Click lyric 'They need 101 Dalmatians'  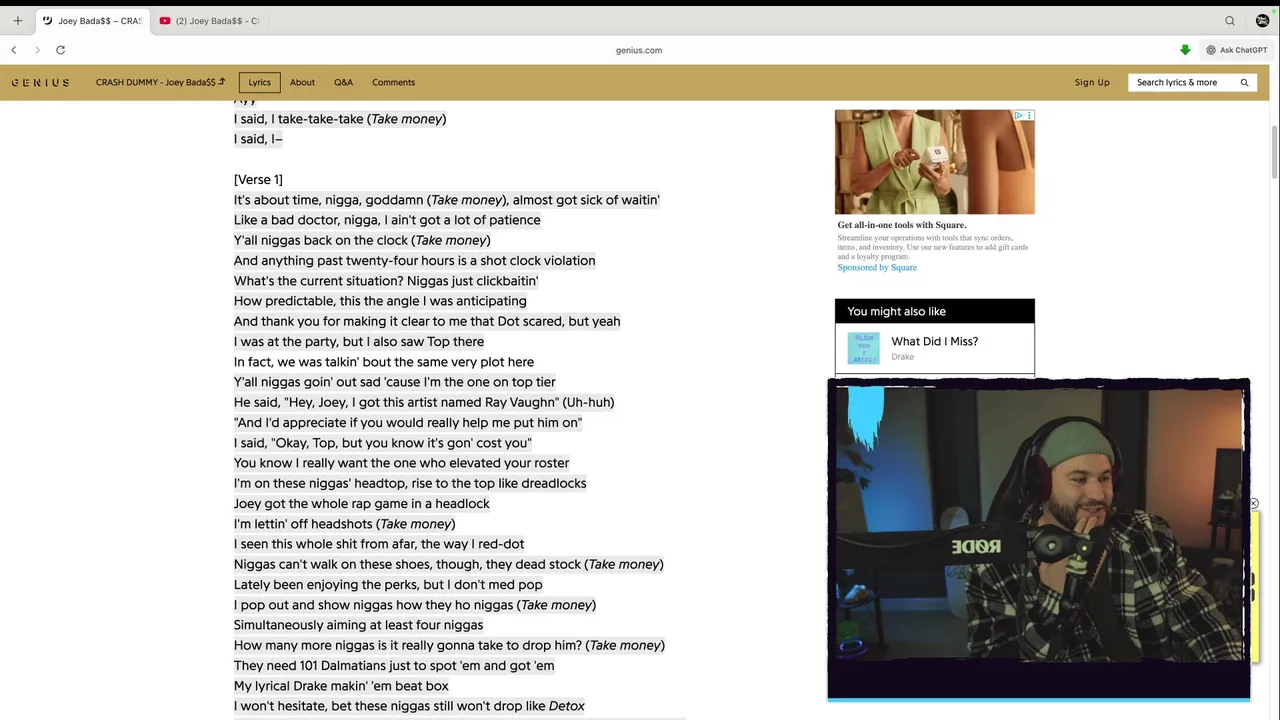(x=394, y=665)
